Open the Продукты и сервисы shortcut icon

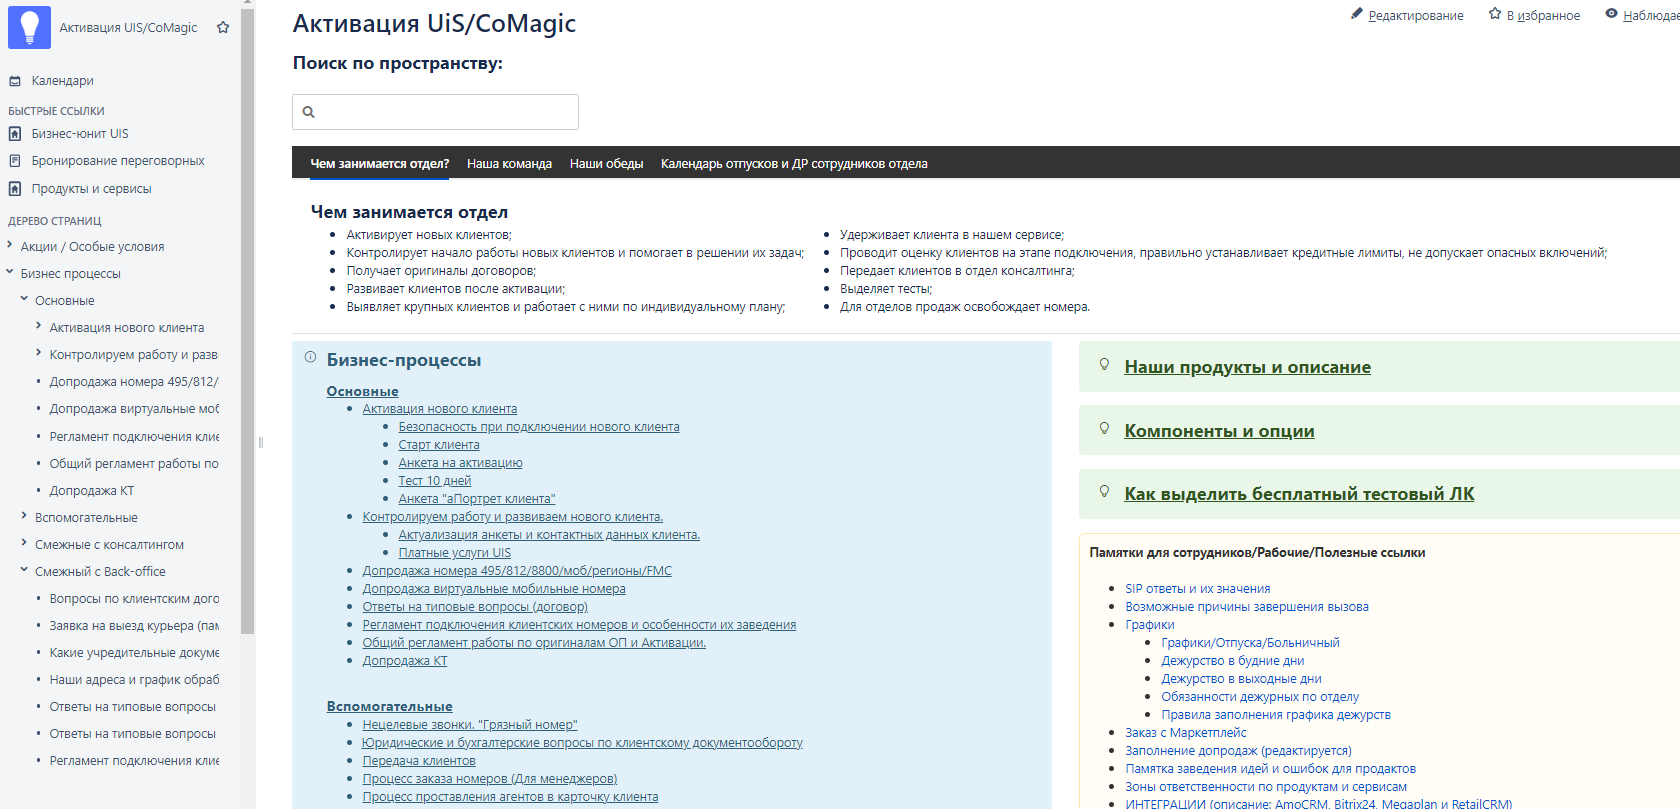coord(15,189)
